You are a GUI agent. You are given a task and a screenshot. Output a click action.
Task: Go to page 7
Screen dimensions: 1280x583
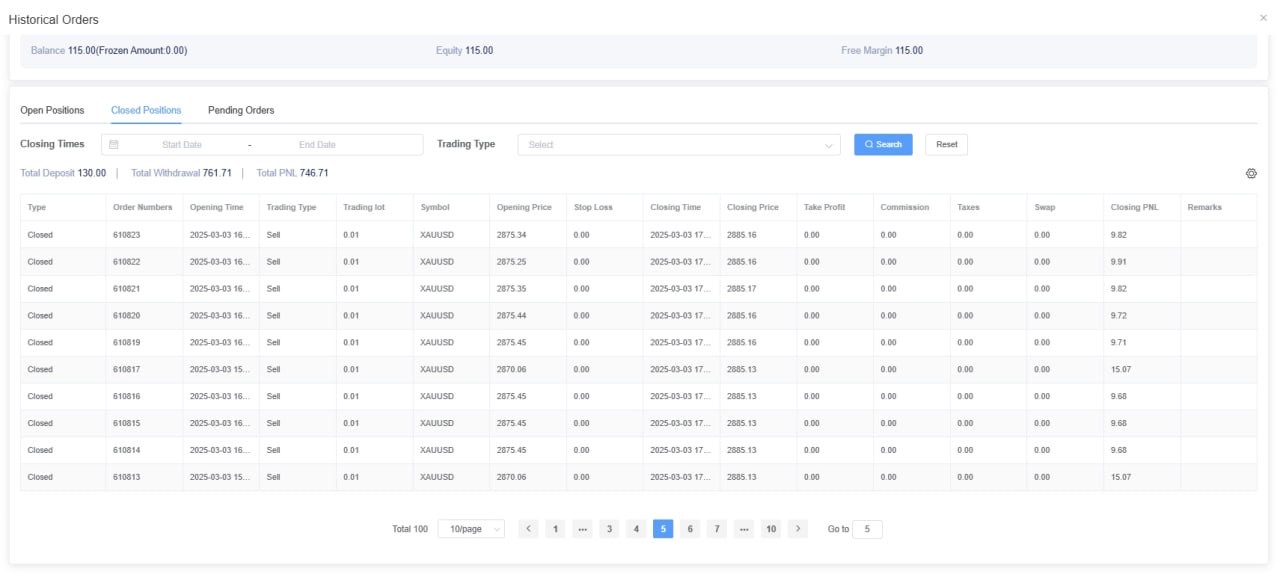(717, 529)
